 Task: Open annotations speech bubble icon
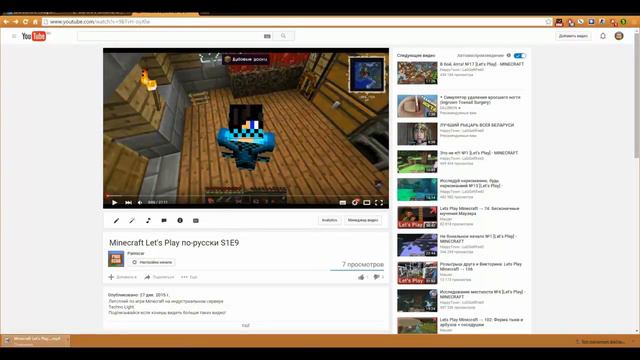164,220
